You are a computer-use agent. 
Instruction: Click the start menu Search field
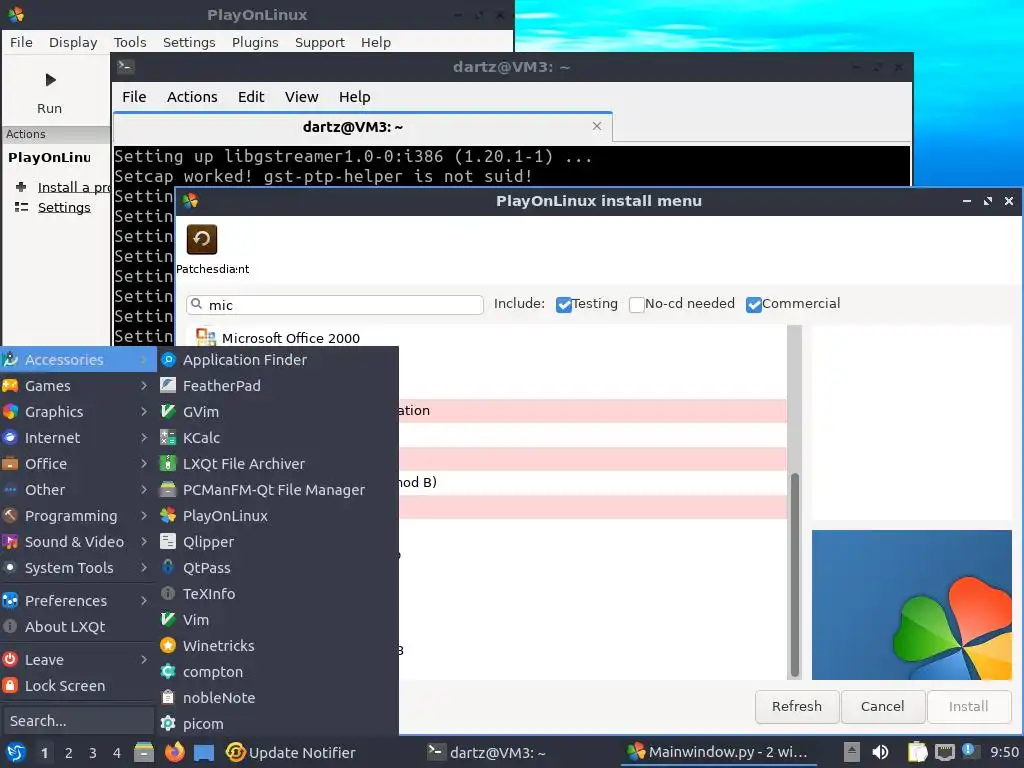[77, 721]
